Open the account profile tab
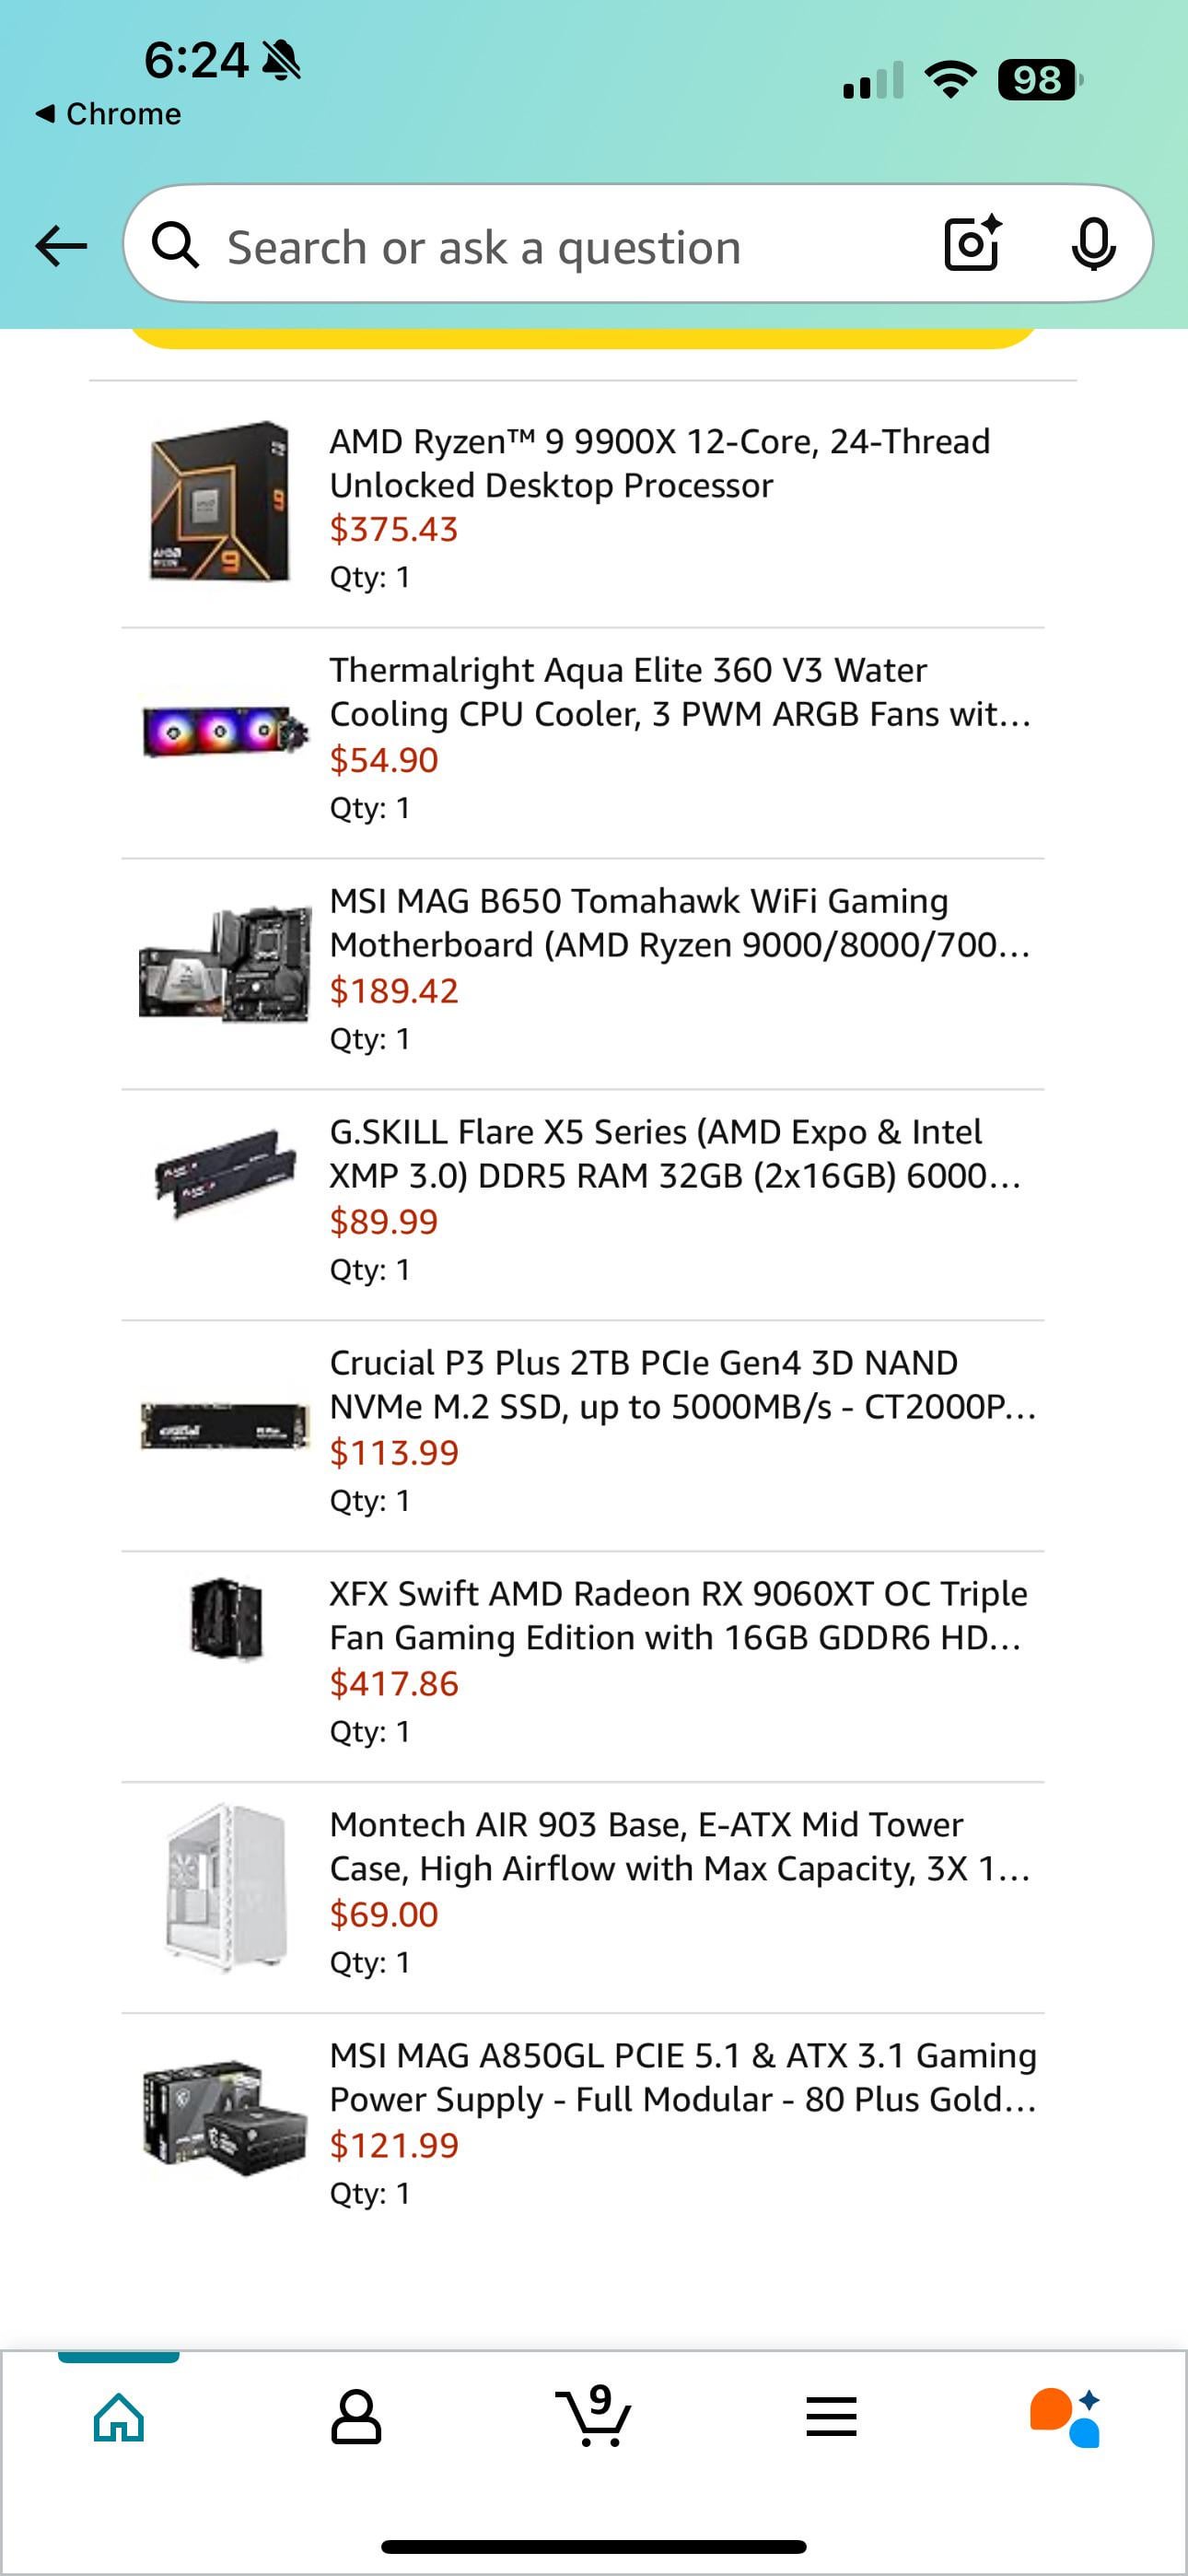Image resolution: width=1188 pixels, height=2576 pixels. pos(356,2417)
